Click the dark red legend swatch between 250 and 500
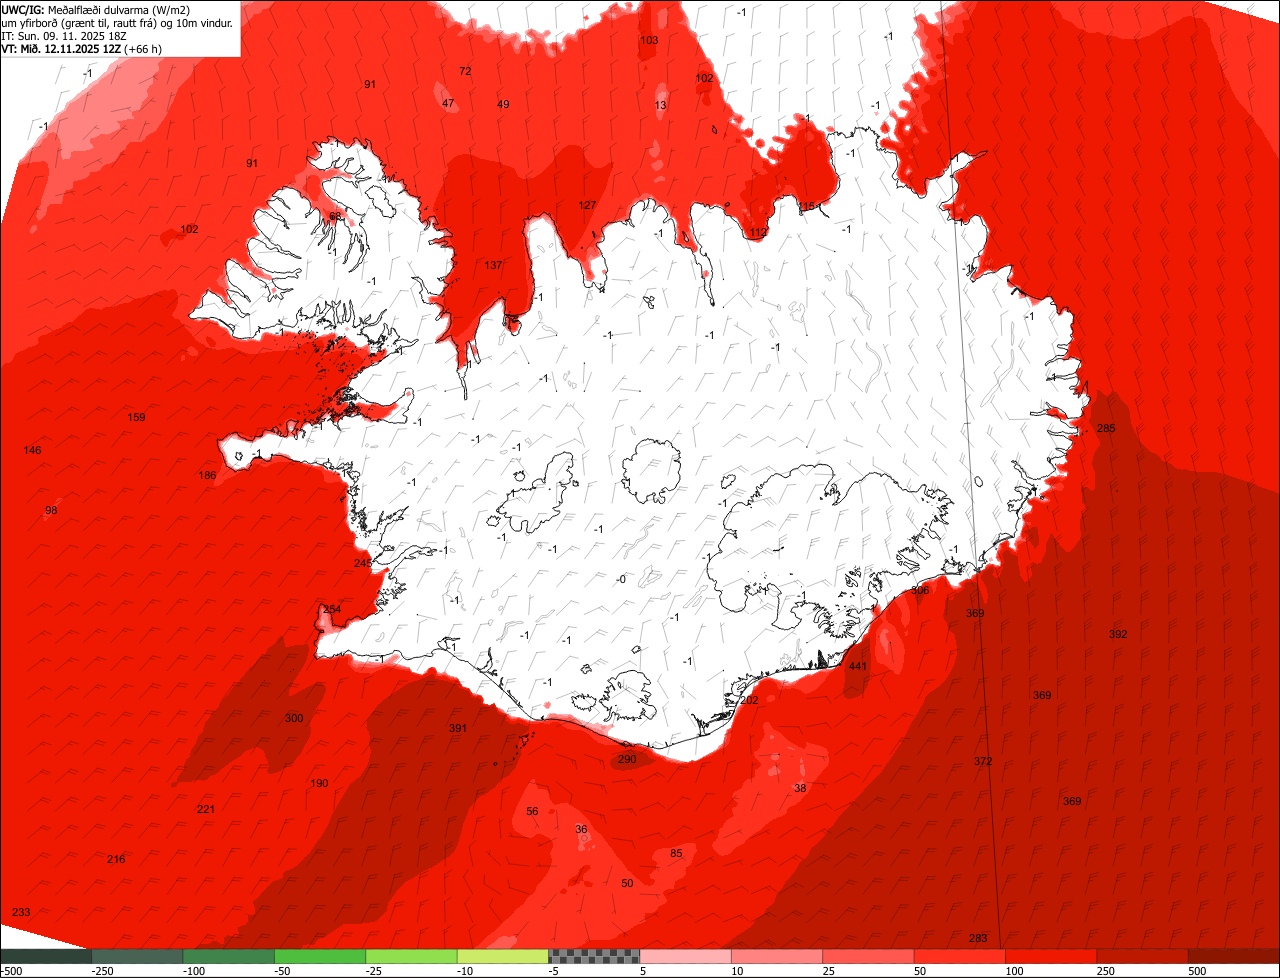The image size is (1280, 978). (1143, 956)
